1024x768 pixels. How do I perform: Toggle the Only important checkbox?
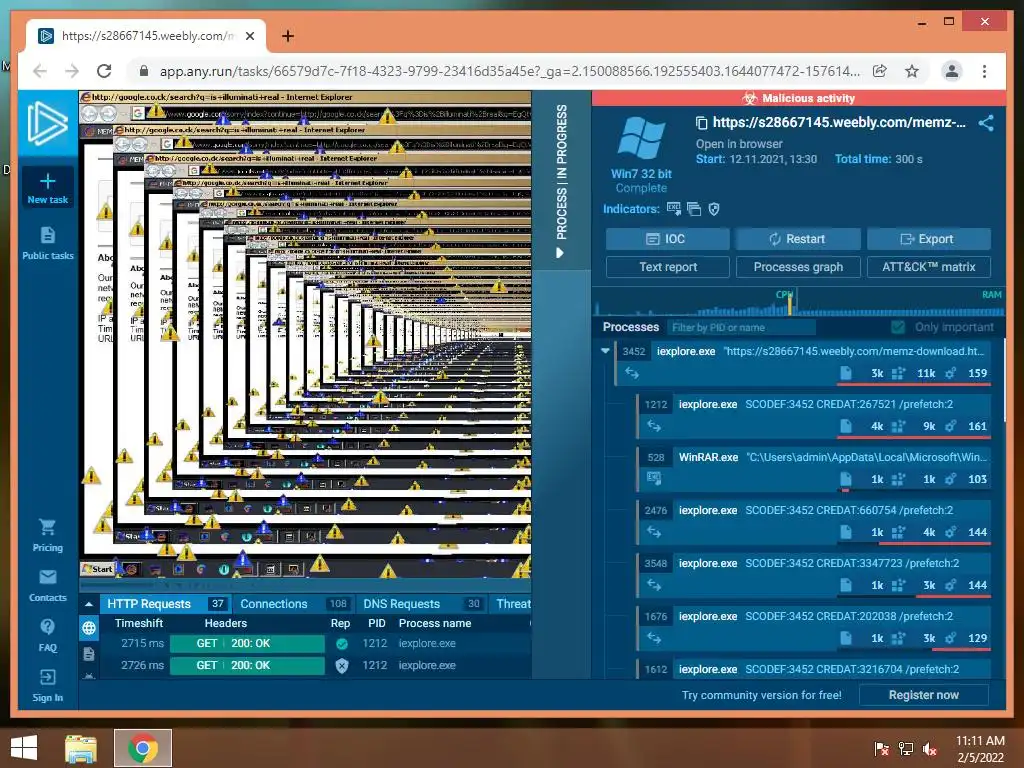click(x=898, y=327)
